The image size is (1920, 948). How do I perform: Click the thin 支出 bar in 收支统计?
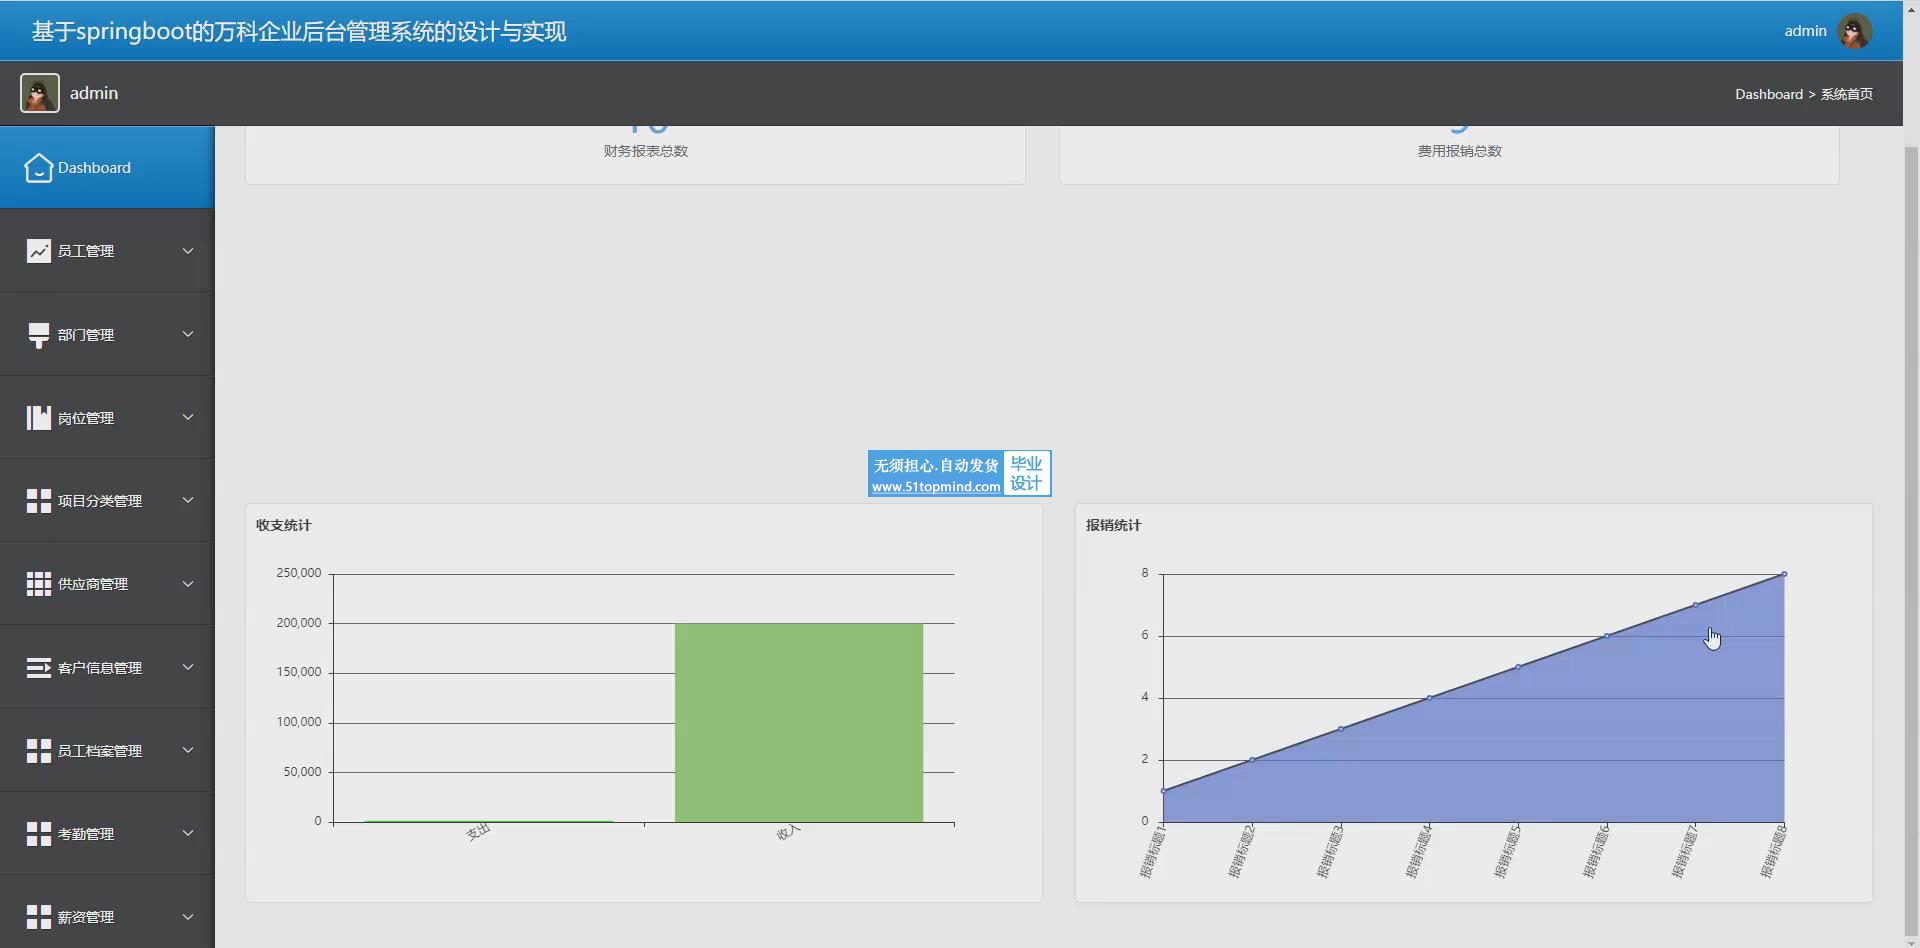pos(488,821)
